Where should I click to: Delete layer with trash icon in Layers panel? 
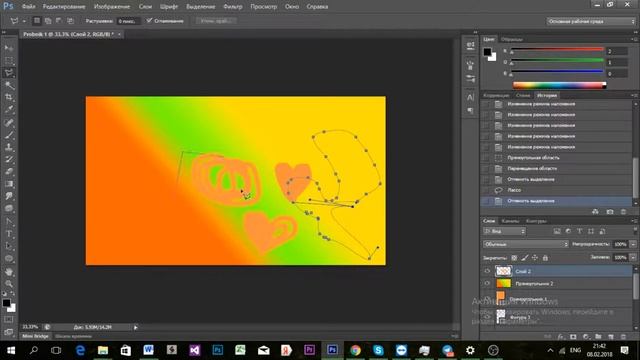coord(623,337)
